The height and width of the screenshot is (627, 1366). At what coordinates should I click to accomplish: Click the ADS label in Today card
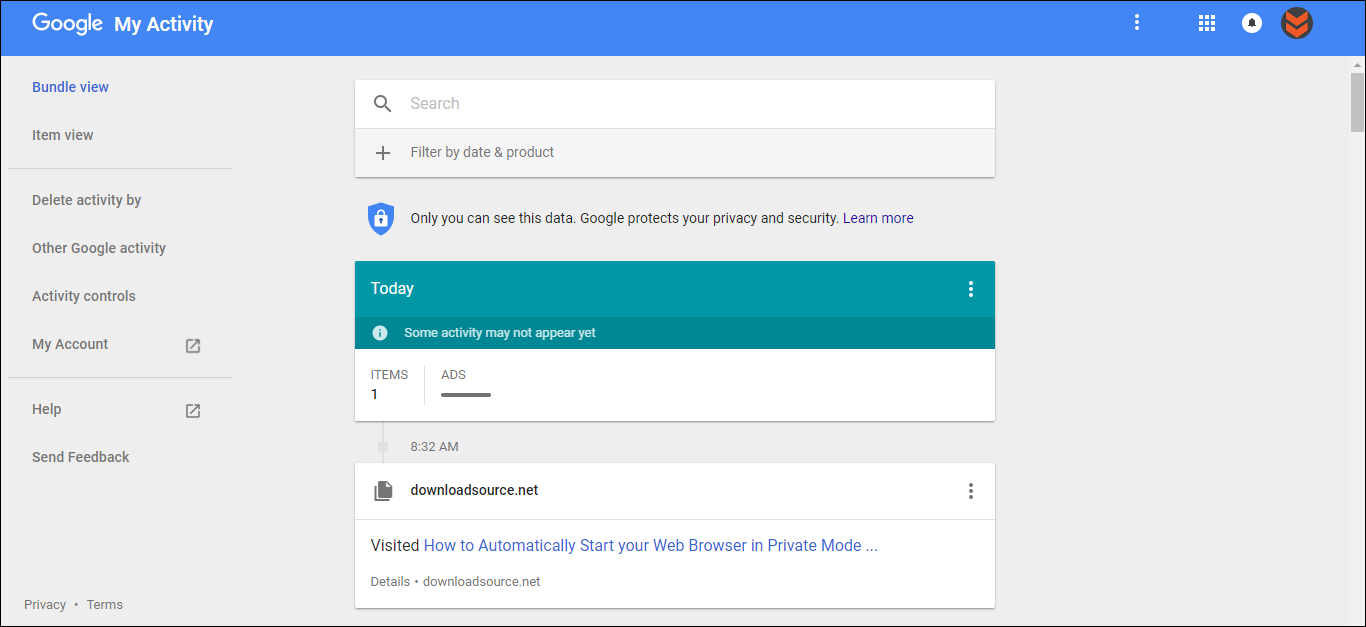click(x=454, y=375)
